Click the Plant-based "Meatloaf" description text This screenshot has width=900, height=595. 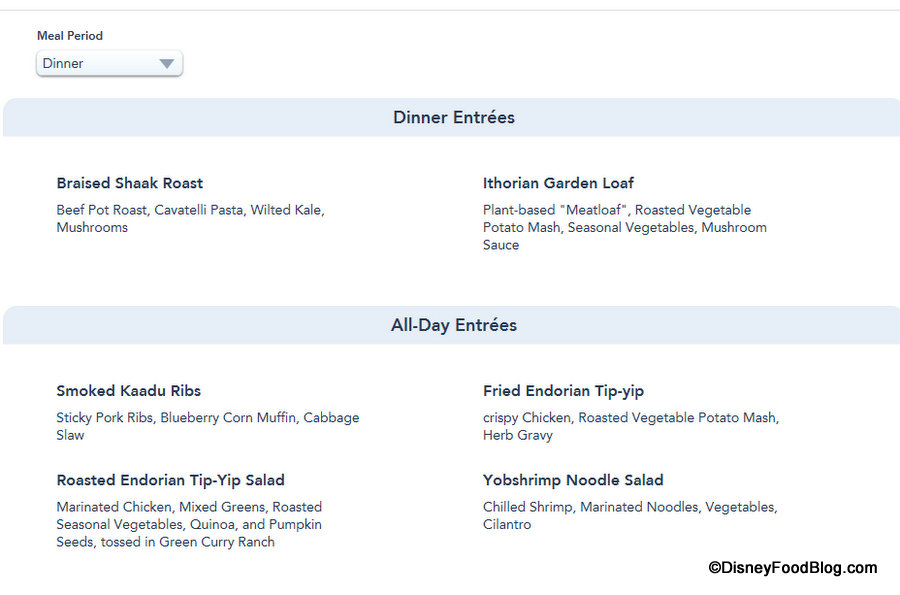tap(625, 227)
